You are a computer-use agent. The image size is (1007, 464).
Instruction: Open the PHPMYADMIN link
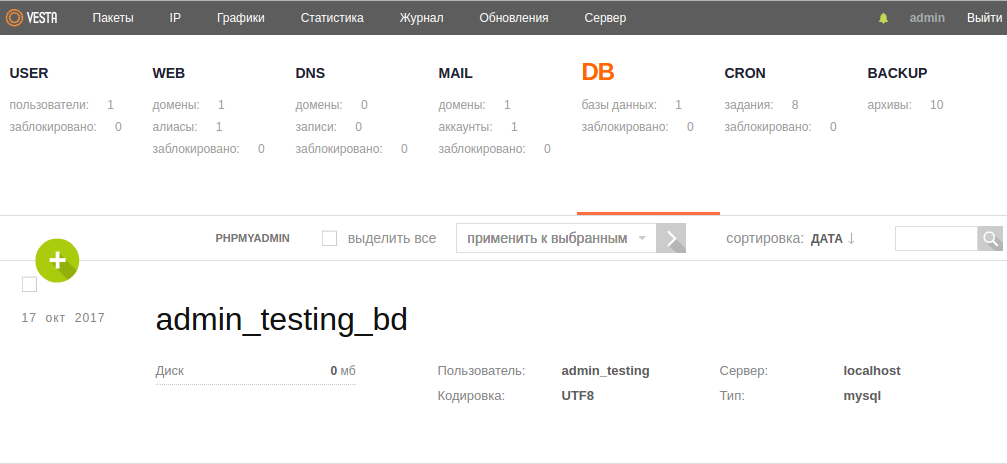(x=252, y=238)
